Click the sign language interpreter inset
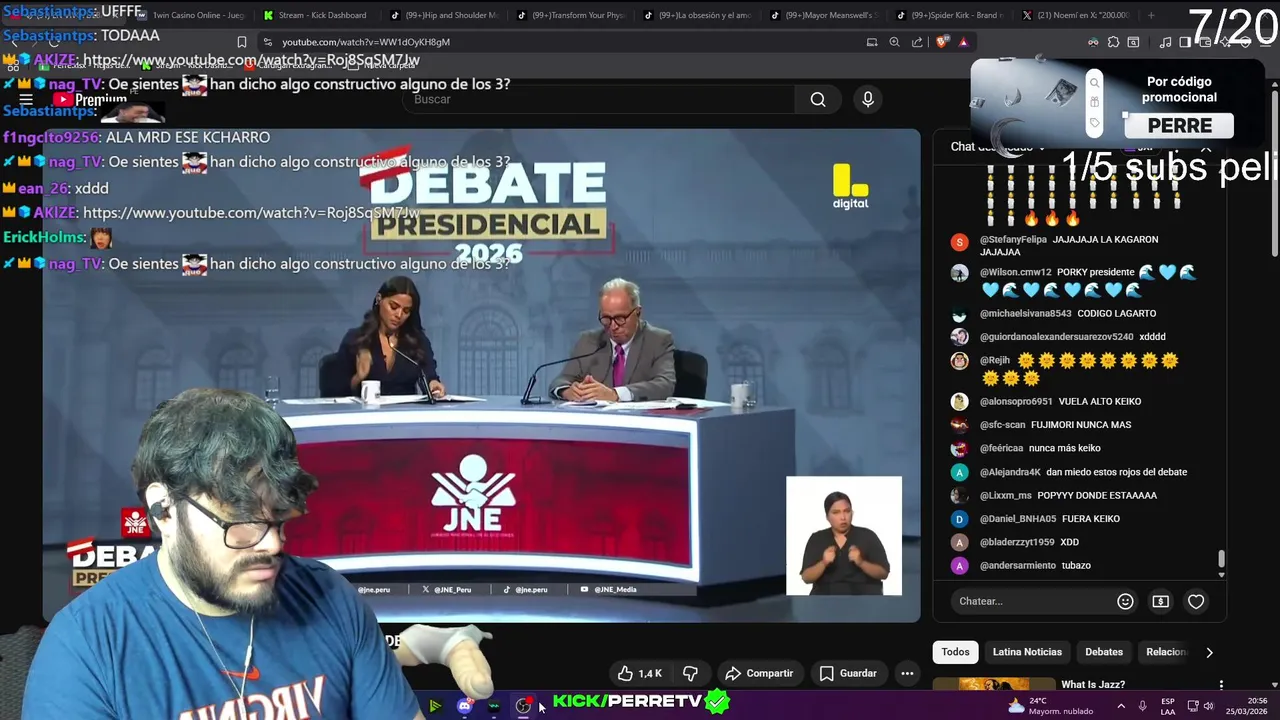The height and width of the screenshot is (720, 1280). click(x=844, y=536)
